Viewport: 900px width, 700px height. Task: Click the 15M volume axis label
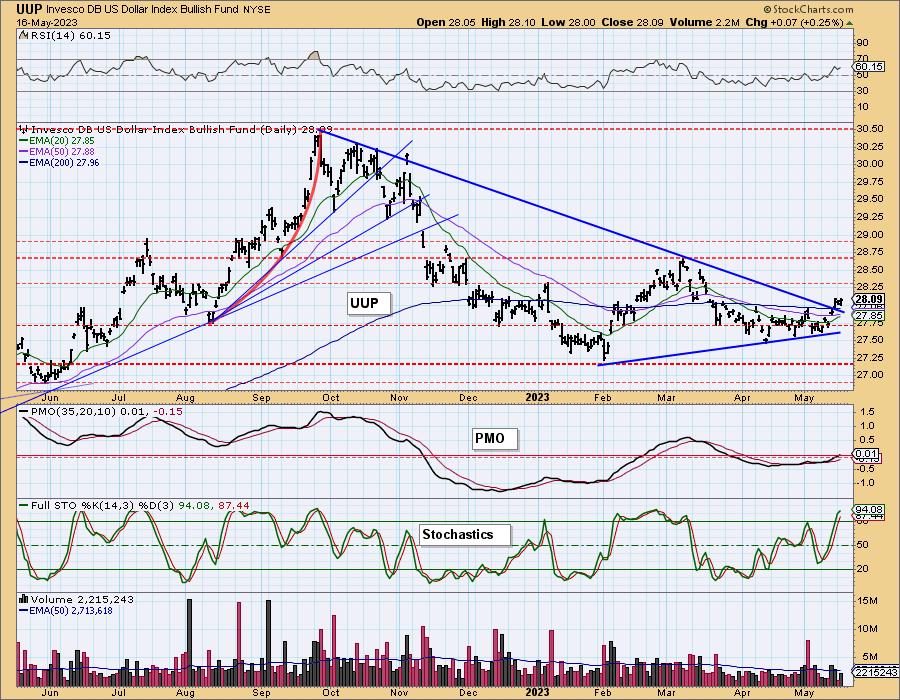pyautogui.click(x=867, y=601)
